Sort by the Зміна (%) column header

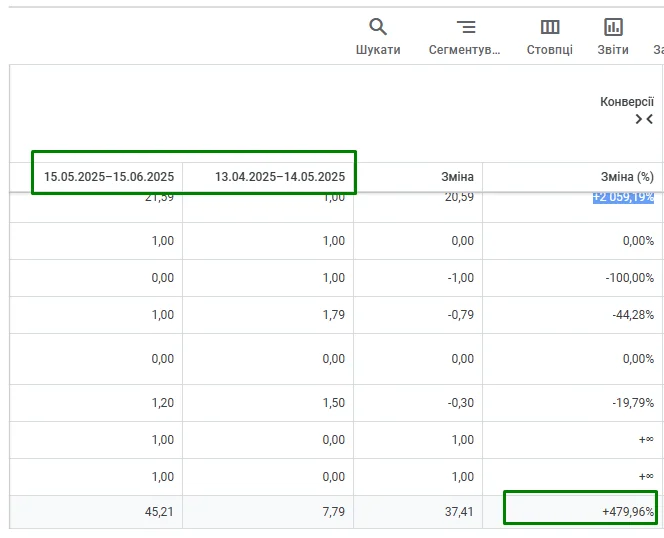(627, 177)
